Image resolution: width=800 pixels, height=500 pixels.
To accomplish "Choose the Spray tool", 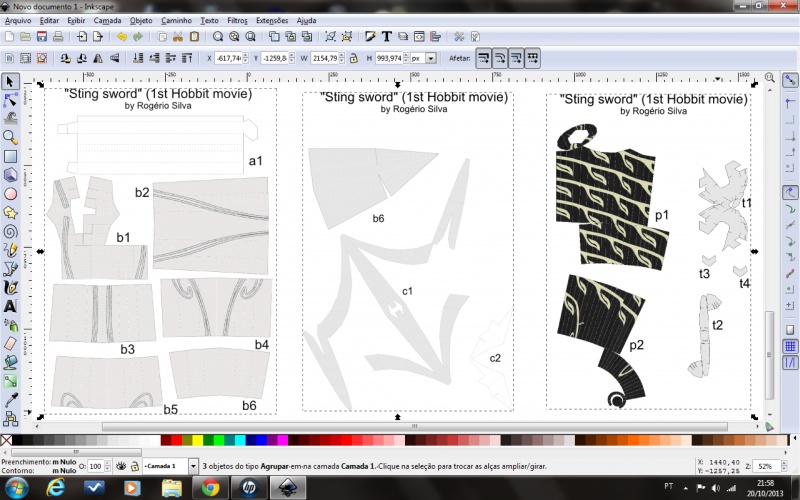I will coord(10,325).
